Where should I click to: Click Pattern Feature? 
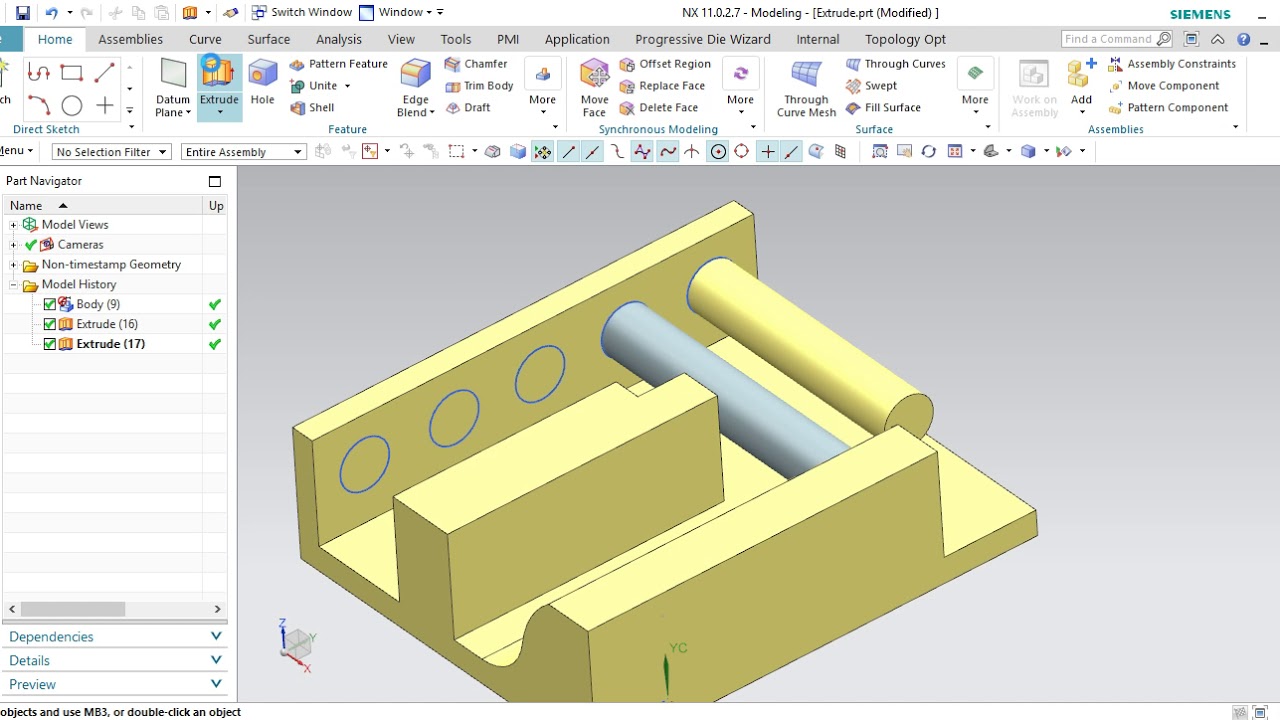pyautogui.click(x=338, y=64)
